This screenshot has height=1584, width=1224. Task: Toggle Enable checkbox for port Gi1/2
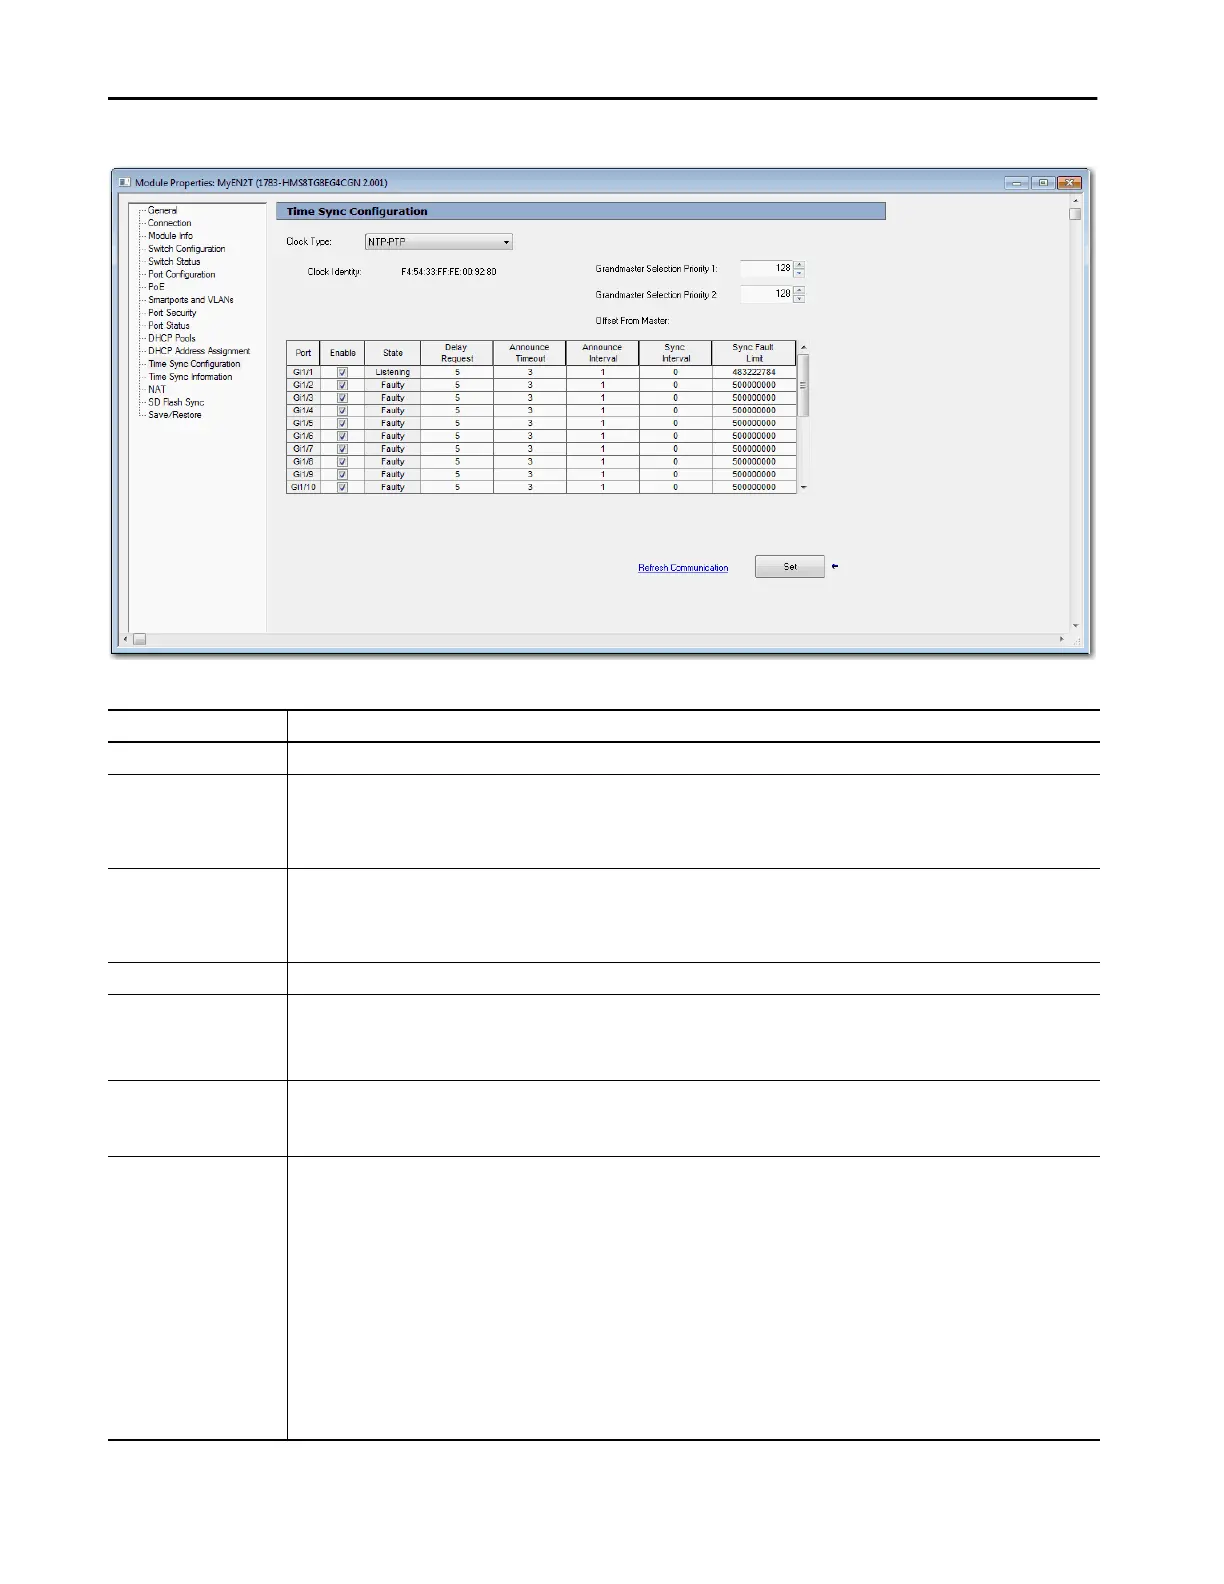click(x=342, y=385)
